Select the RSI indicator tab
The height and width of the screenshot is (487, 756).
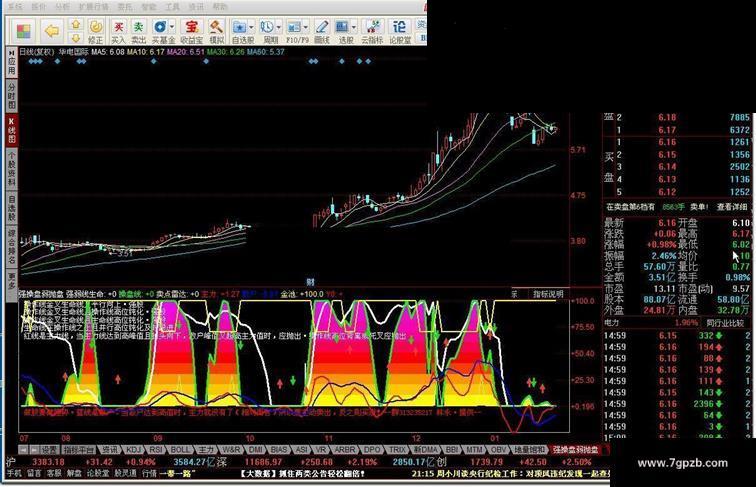[156, 449]
